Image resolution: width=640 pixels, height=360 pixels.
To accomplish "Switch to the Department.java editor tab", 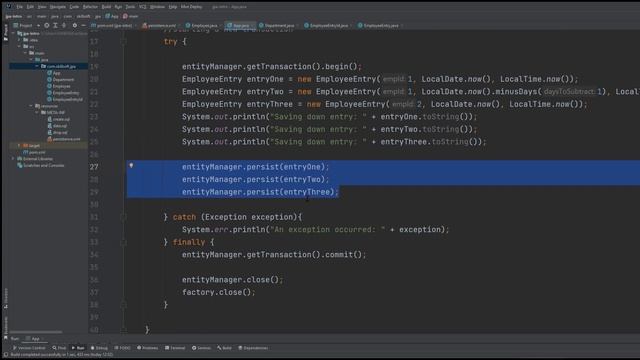I will point(279,25).
